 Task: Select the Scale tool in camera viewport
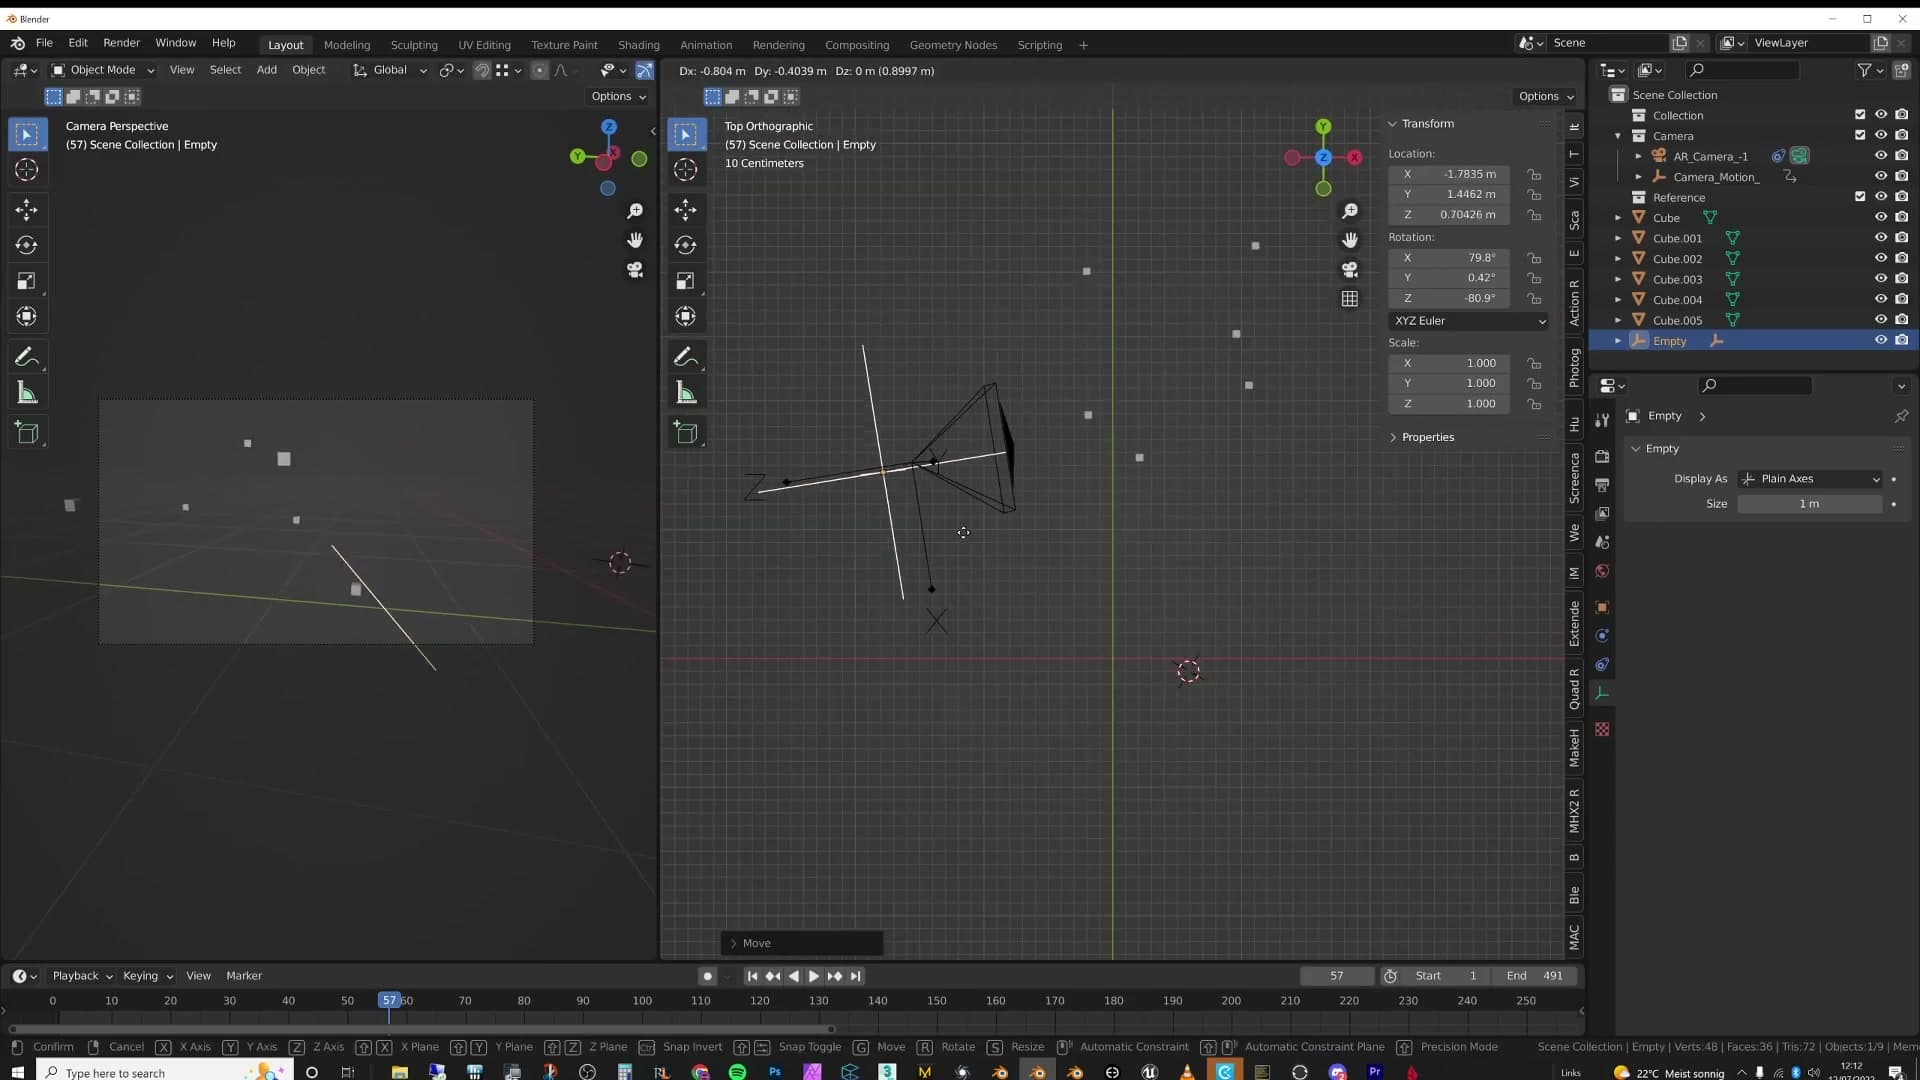[27, 281]
